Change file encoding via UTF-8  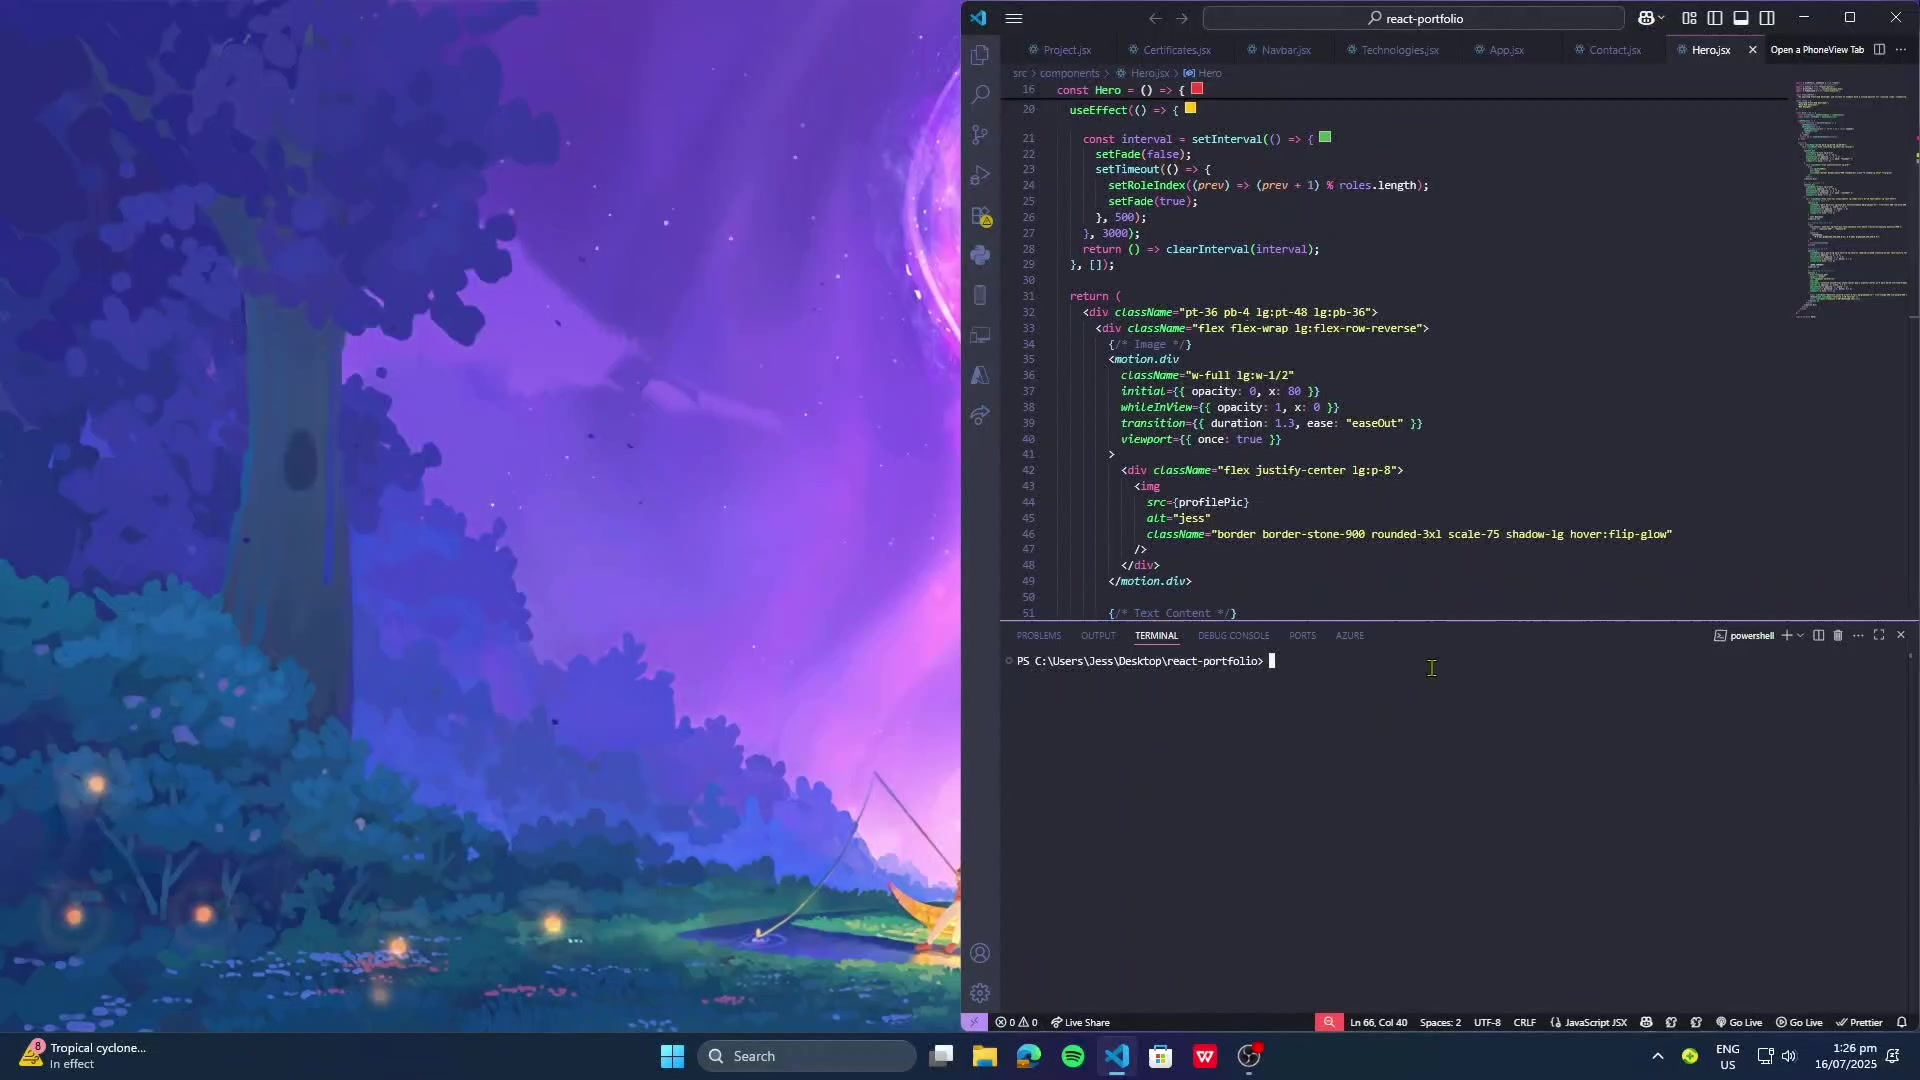(1487, 1022)
